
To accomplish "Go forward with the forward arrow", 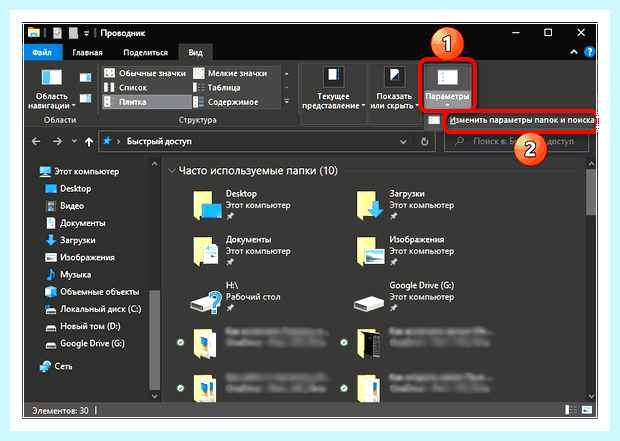I will (57, 141).
